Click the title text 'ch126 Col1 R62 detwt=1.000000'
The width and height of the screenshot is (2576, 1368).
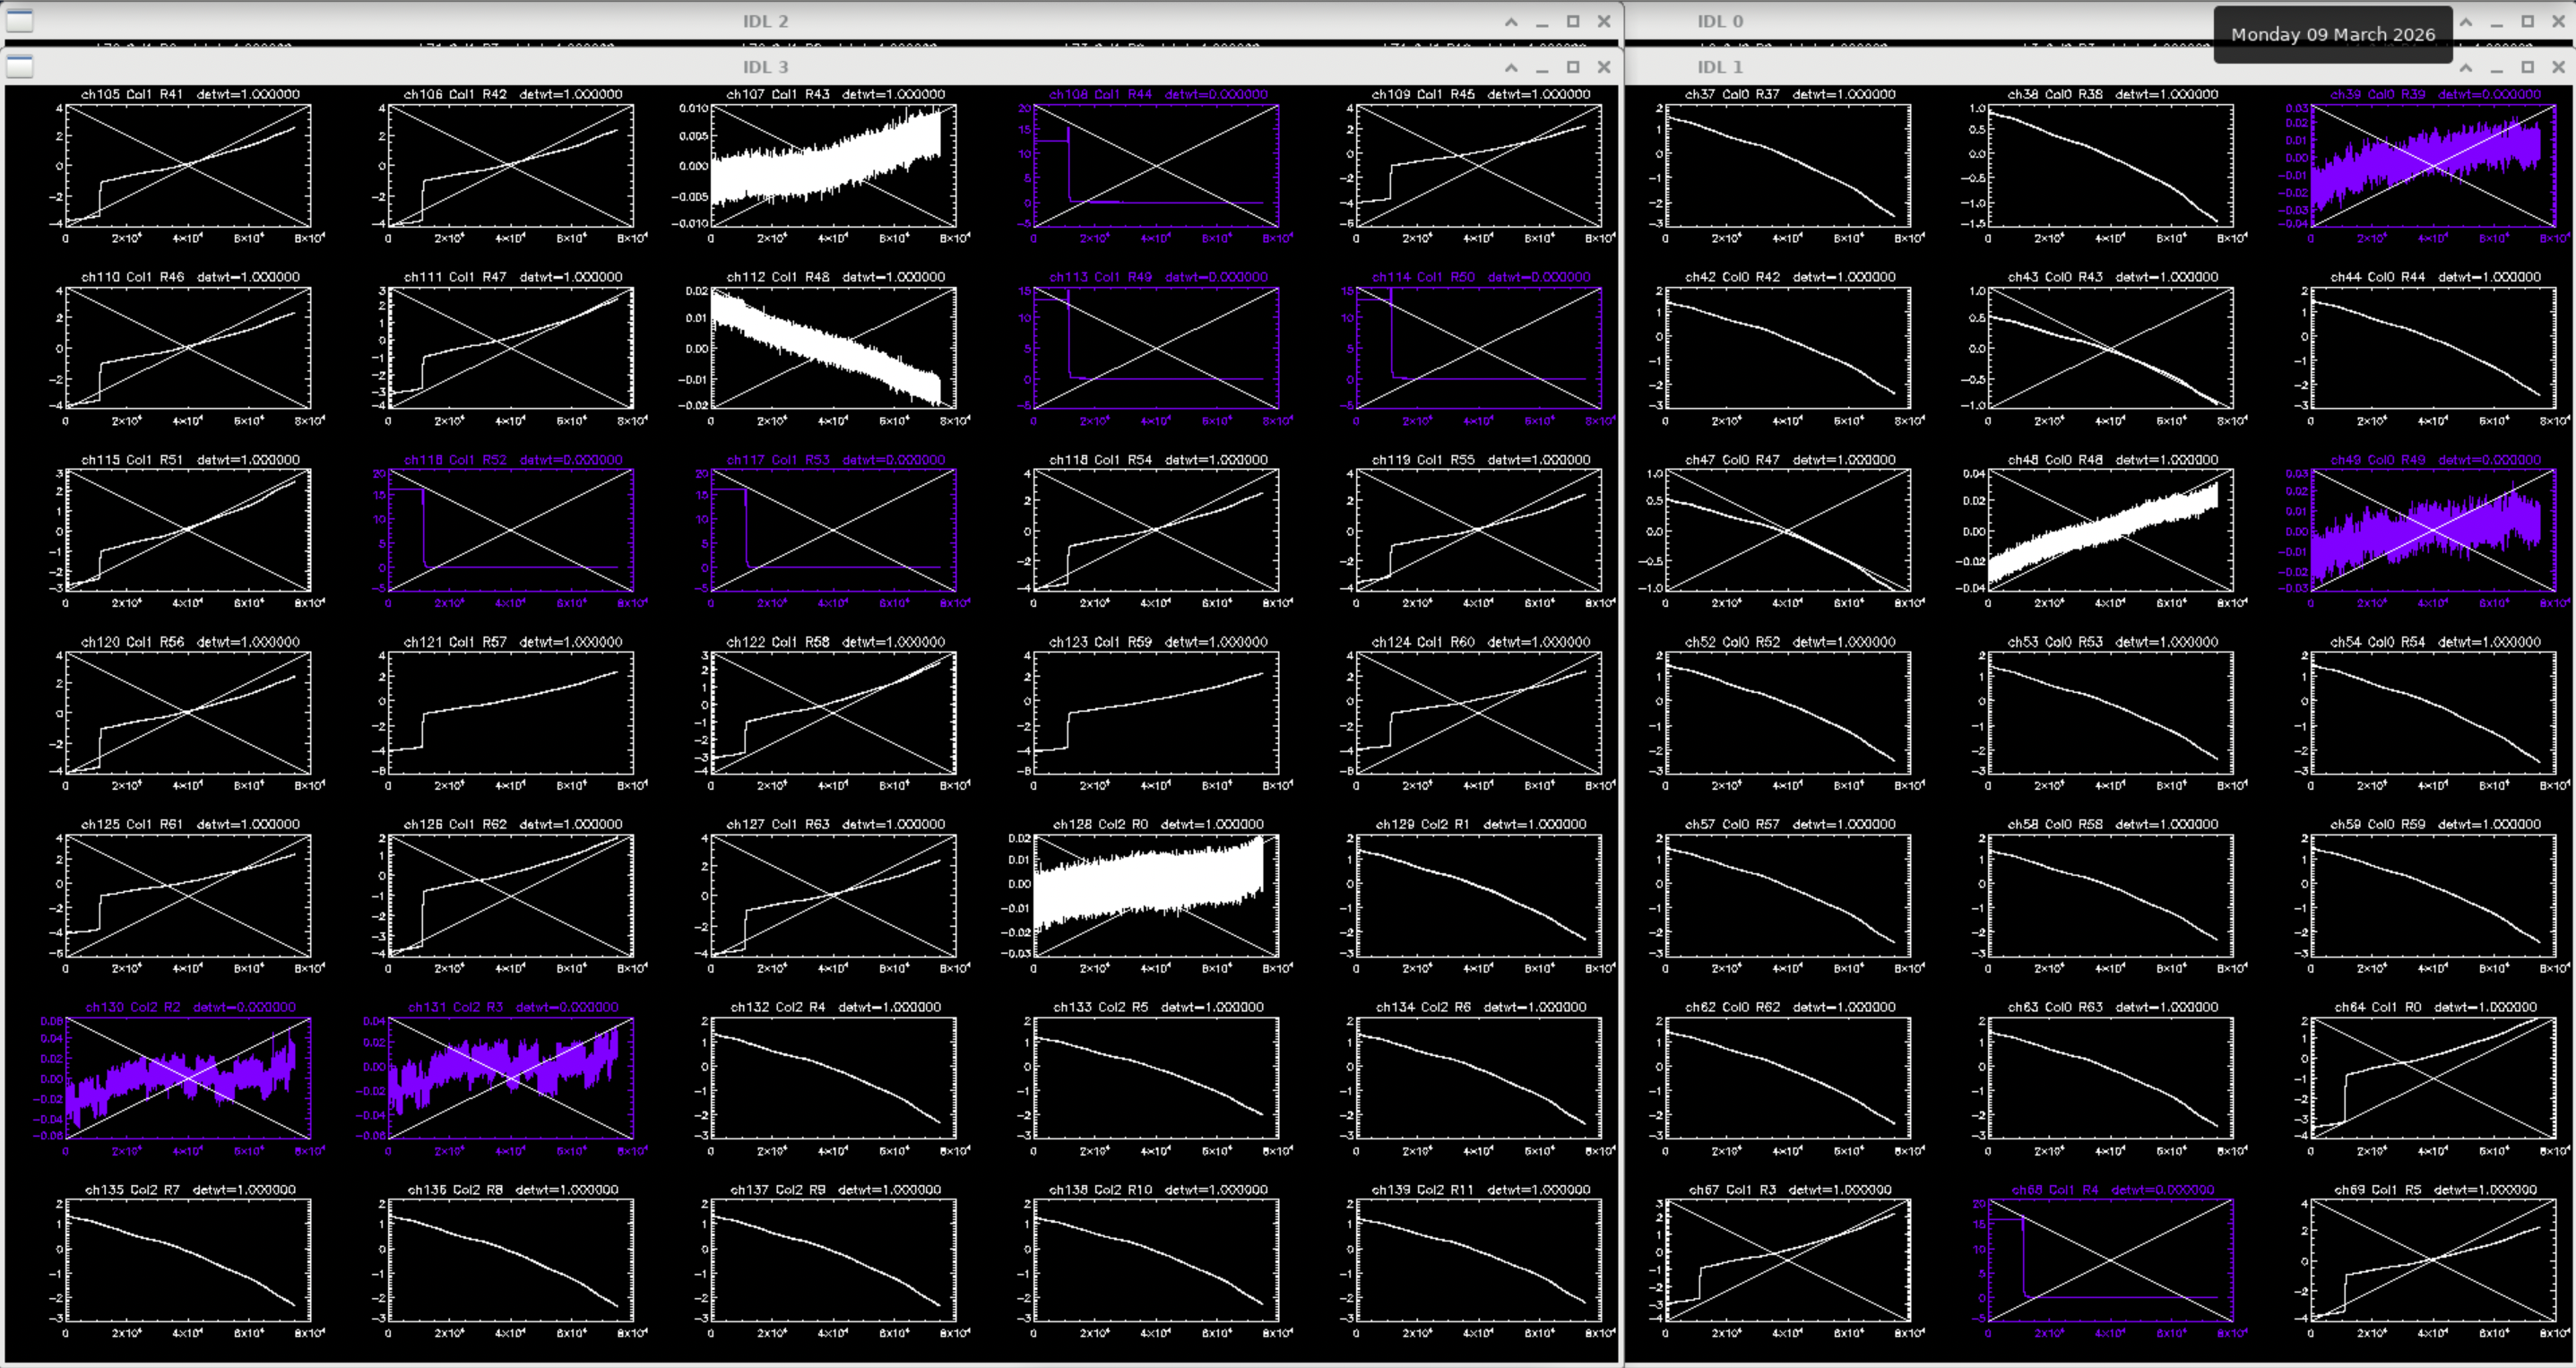[513, 824]
